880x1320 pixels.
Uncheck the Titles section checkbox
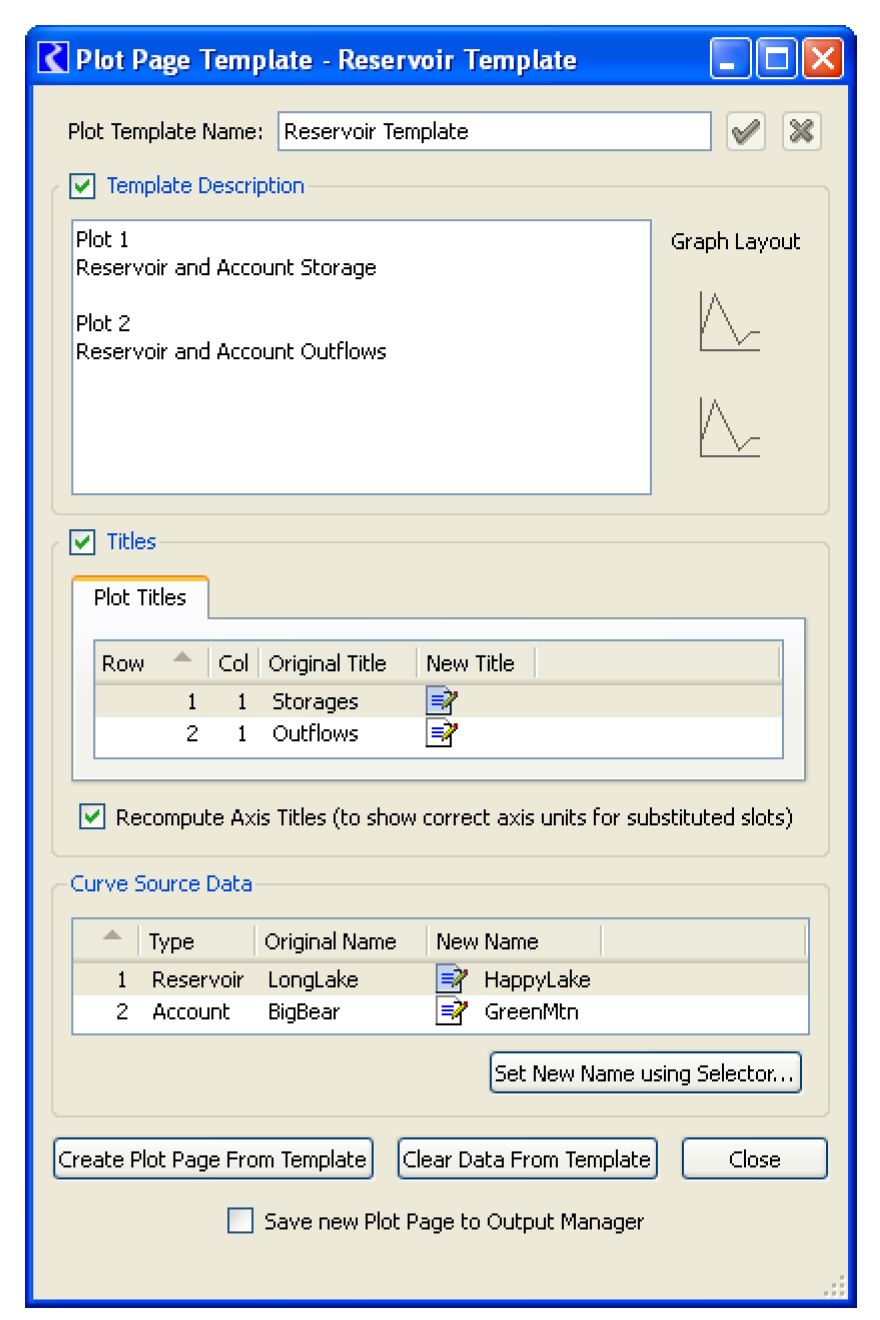pos(82,542)
